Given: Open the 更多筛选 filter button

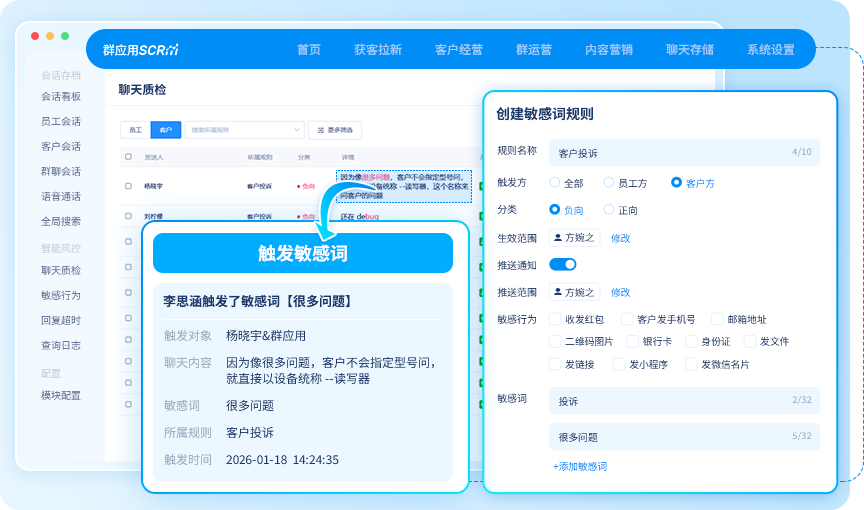Looking at the screenshot, I should (x=335, y=130).
